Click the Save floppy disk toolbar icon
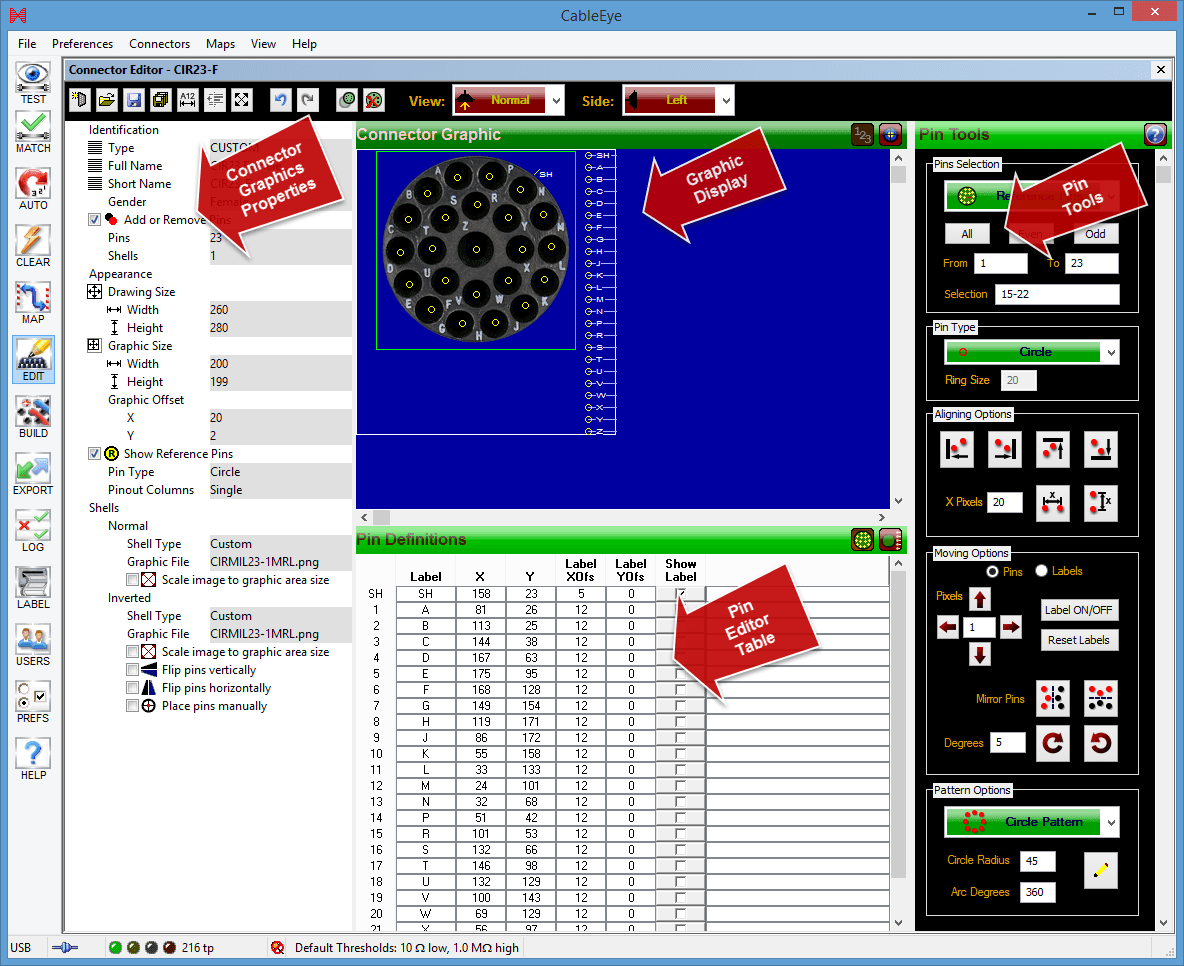Screen dimensions: 1184x966 (133, 100)
